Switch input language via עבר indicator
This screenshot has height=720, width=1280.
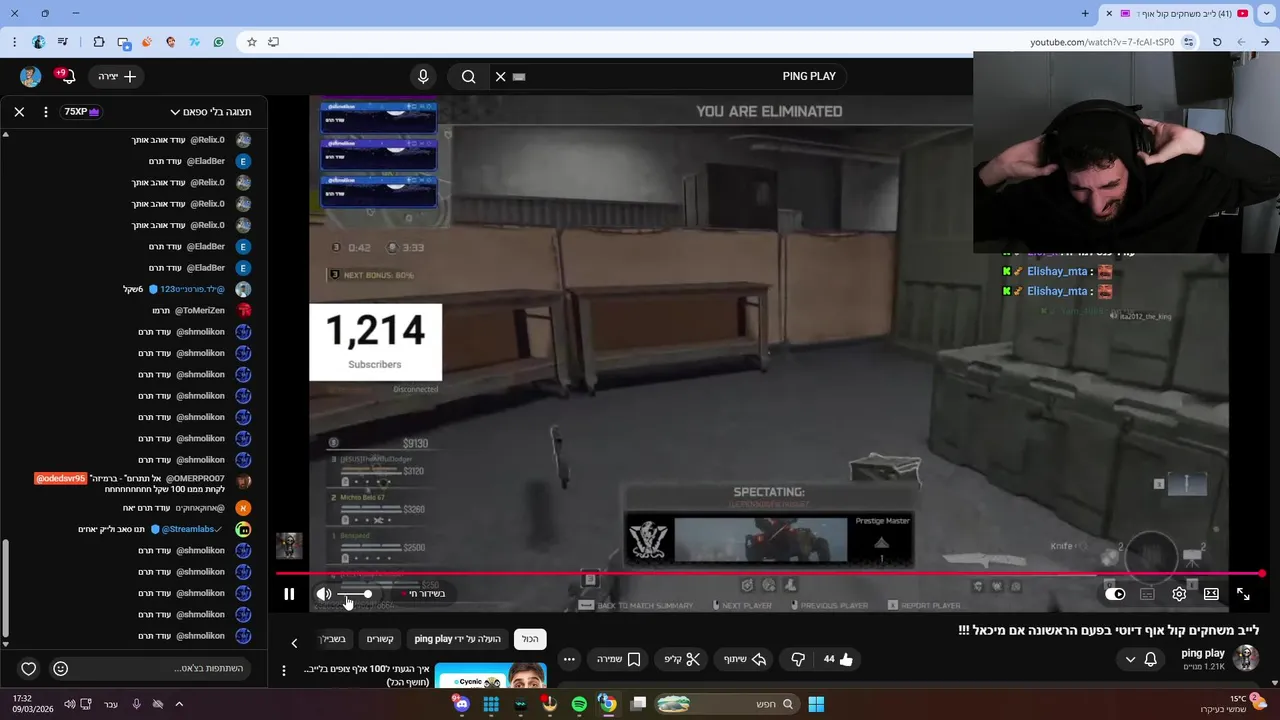pyautogui.click(x=111, y=704)
